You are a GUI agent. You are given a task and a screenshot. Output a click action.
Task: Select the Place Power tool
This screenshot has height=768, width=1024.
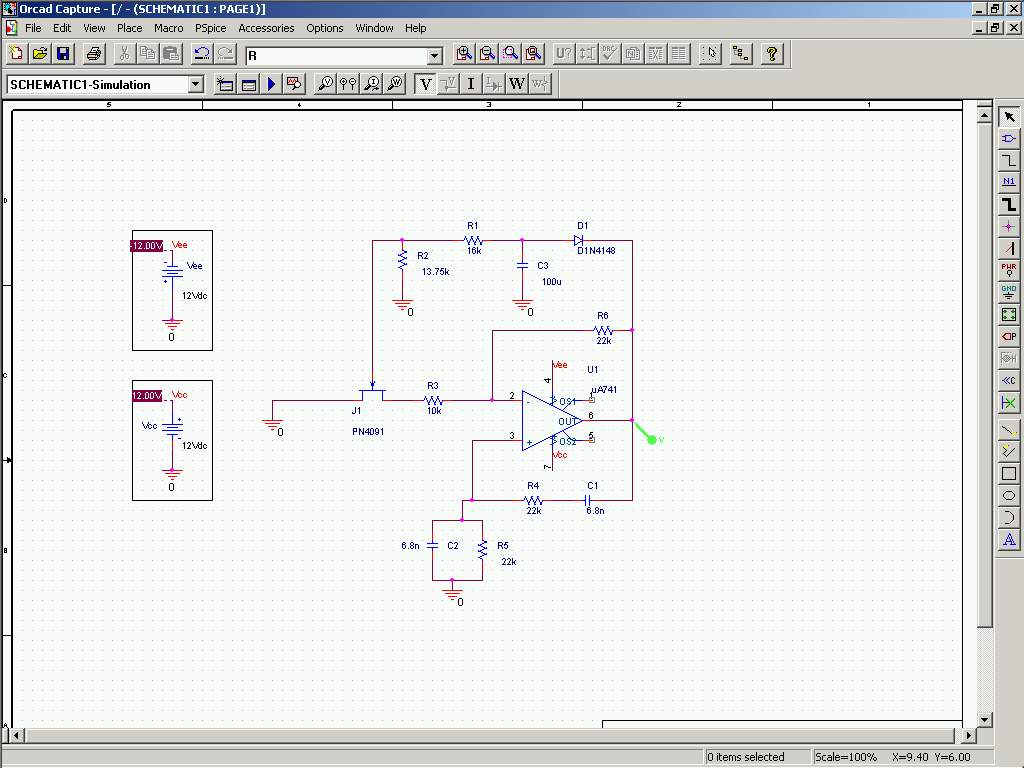click(1009, 270)
